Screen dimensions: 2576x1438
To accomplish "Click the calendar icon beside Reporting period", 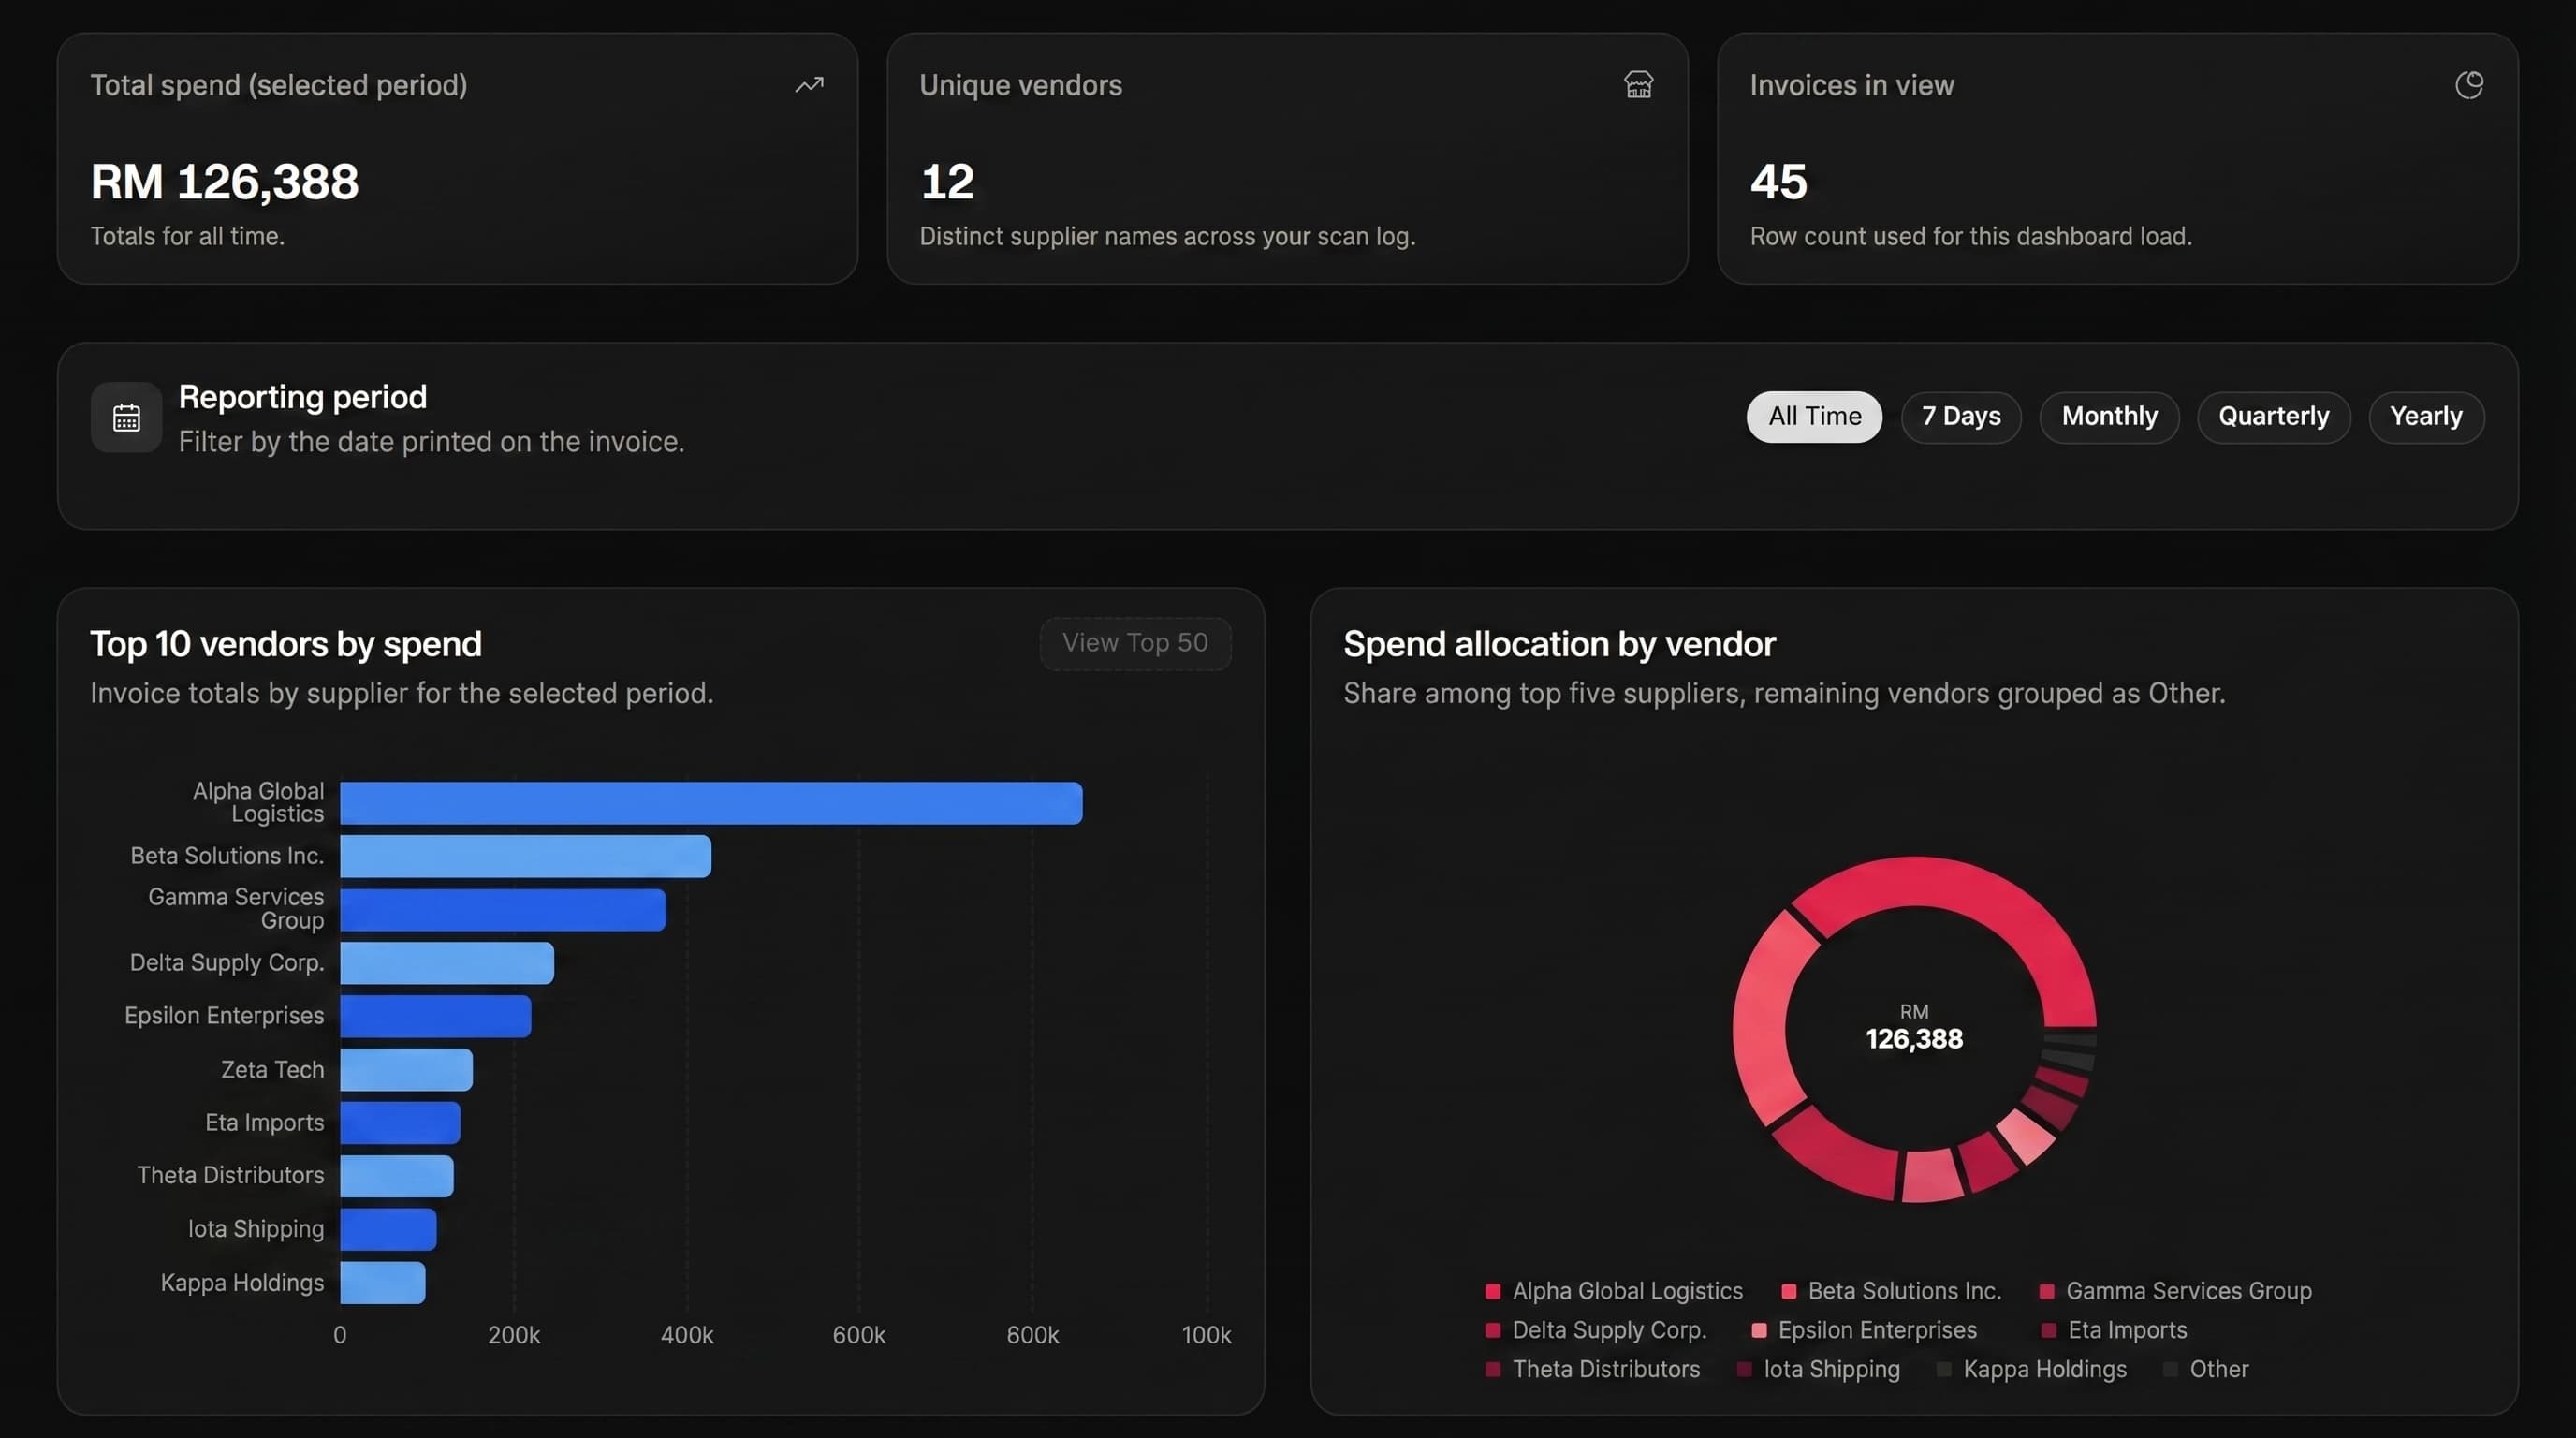I will point(125,417).
